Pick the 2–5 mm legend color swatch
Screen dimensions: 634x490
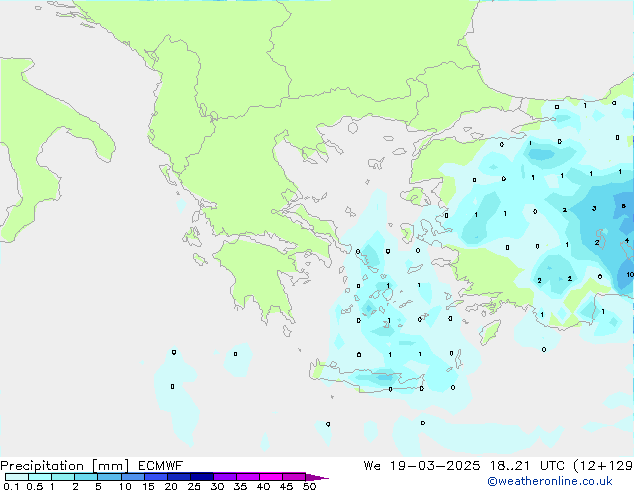(86, 477)
